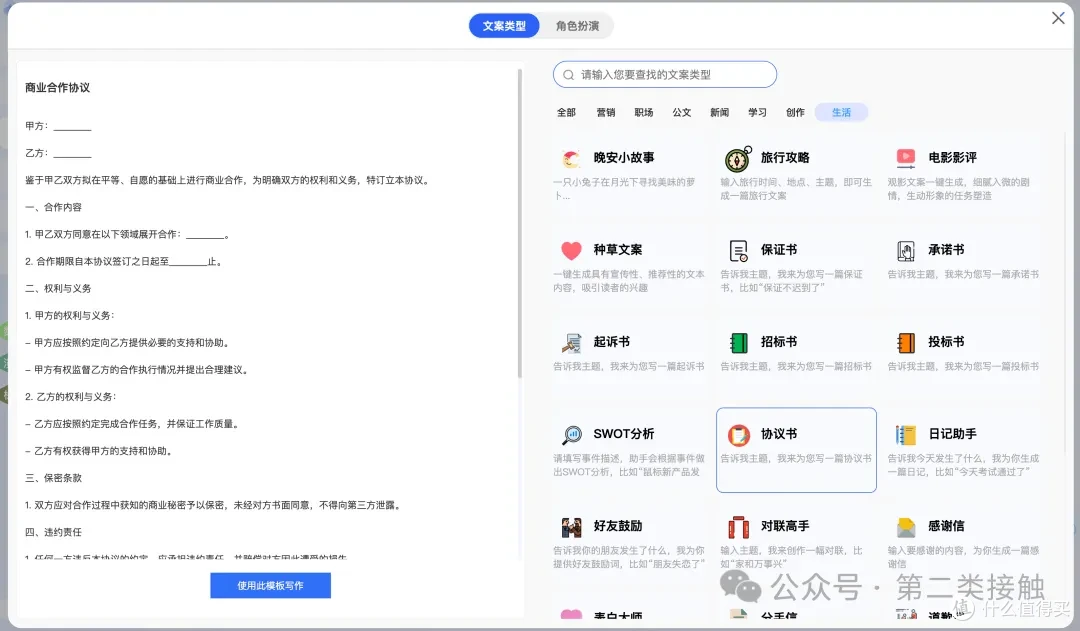Select the 生活 category filter
This screenshot has height=631, width=1080.
(841, 112)
